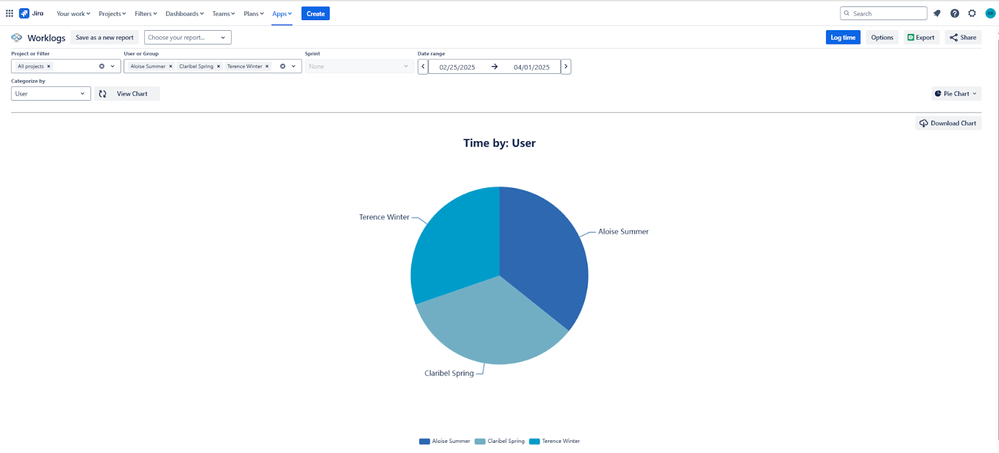The width and height of the screenshot is (999, 453).
Task: Open the Options button
Action: point(882,38)
